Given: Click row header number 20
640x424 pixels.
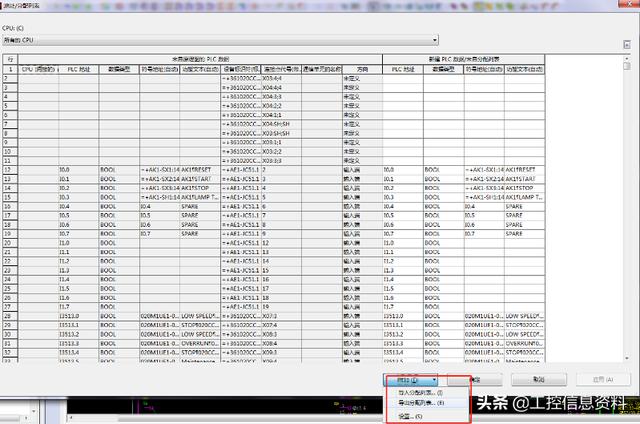Looking at the screenshot, I should pos(10,243).
